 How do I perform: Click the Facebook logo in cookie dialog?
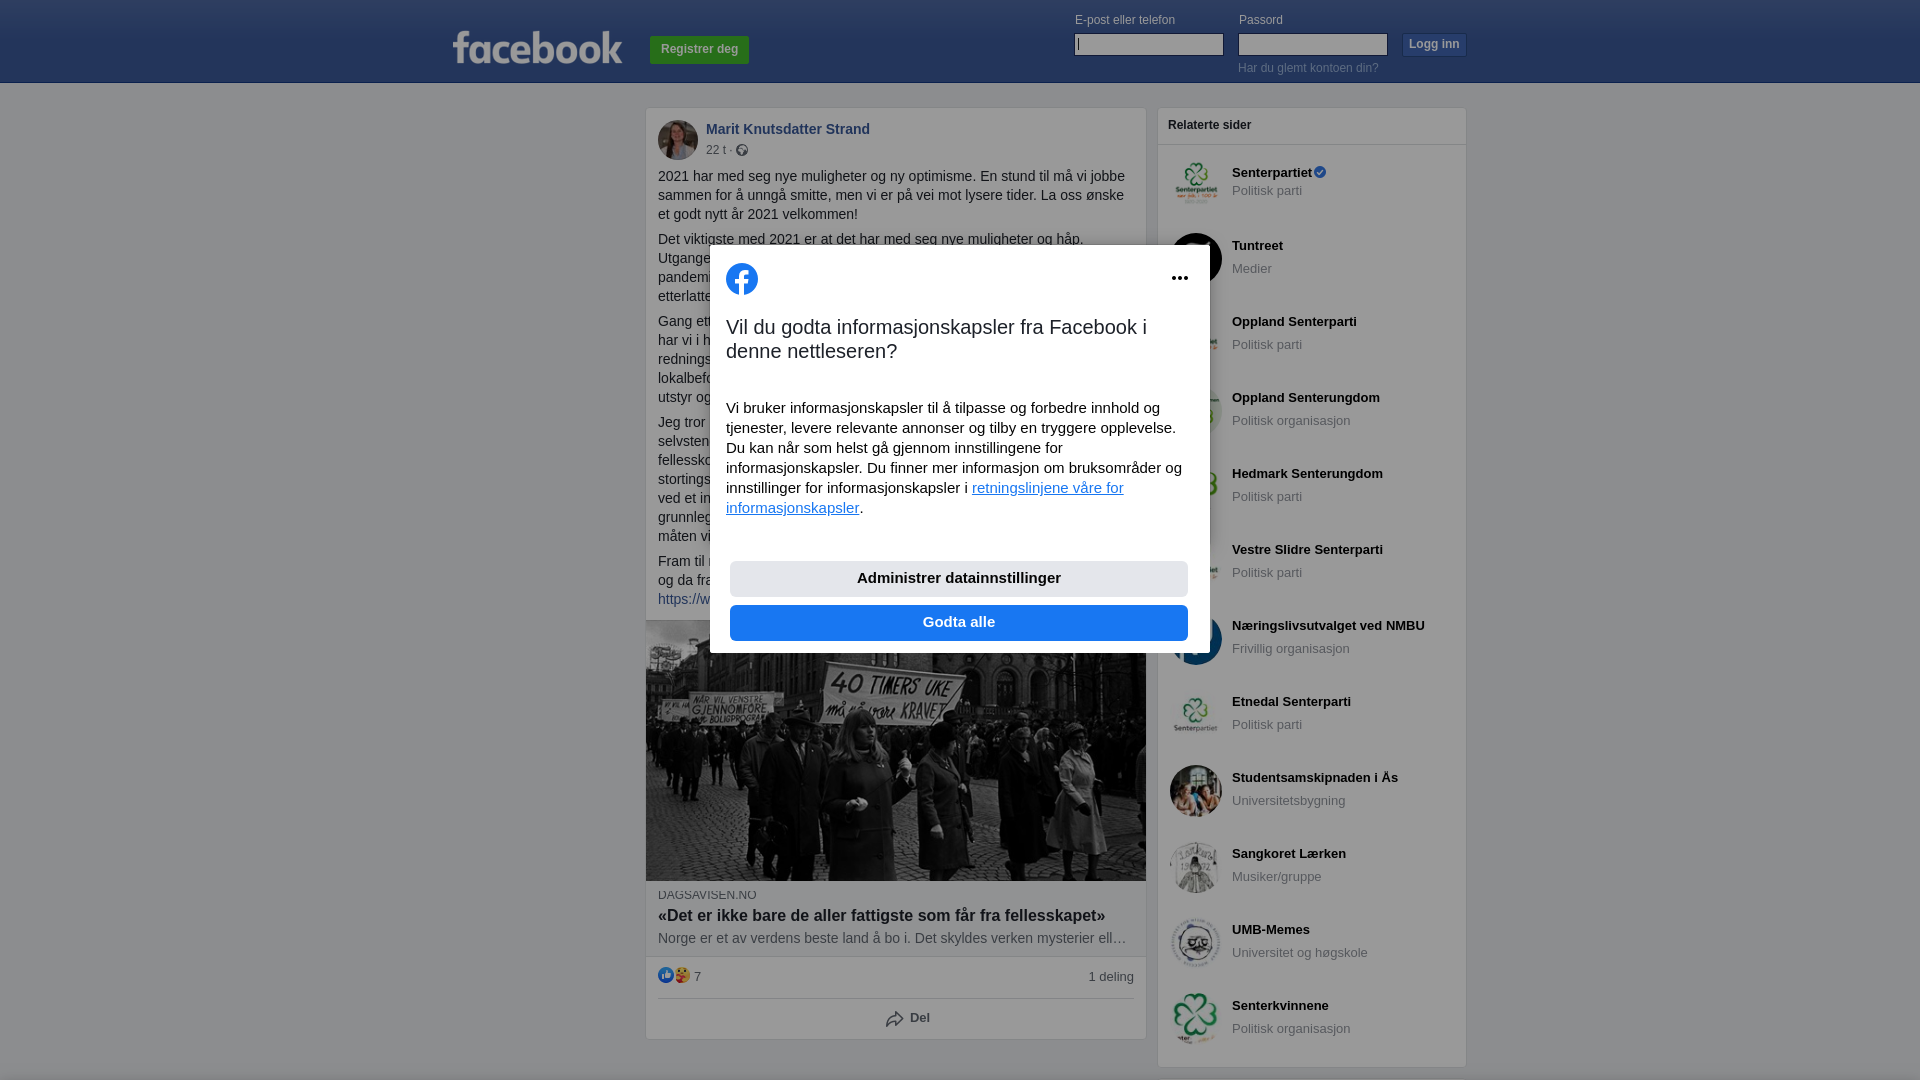click(742, 279)
